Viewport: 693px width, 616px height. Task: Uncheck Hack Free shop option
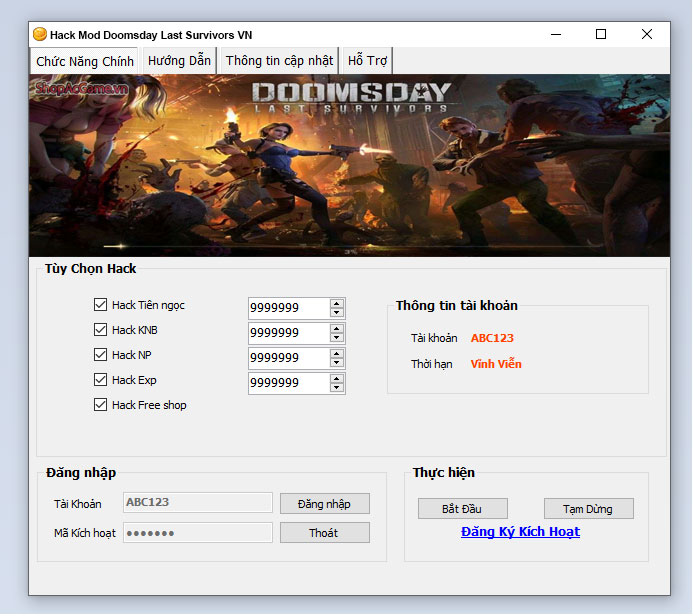[x=100, y=405]
